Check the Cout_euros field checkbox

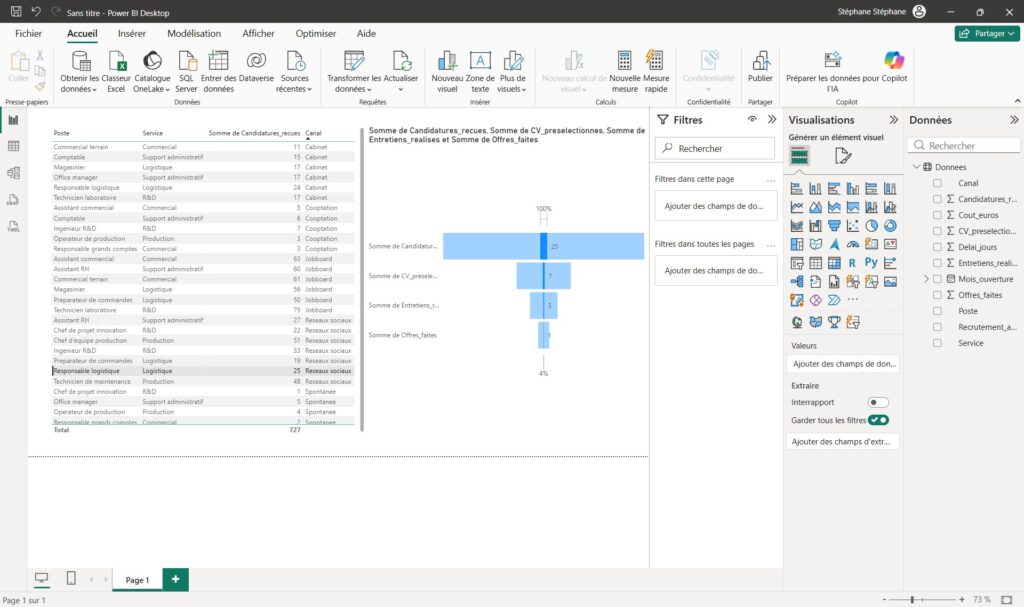click(937, 215)
